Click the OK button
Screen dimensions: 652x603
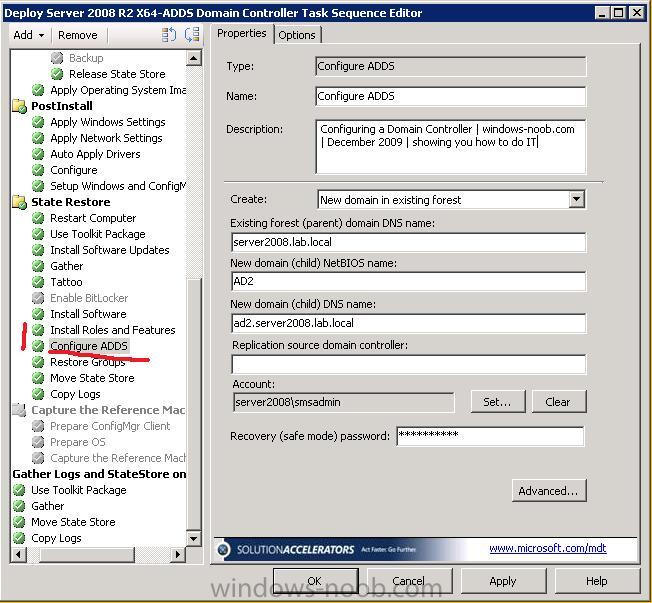tap(315, 581)
